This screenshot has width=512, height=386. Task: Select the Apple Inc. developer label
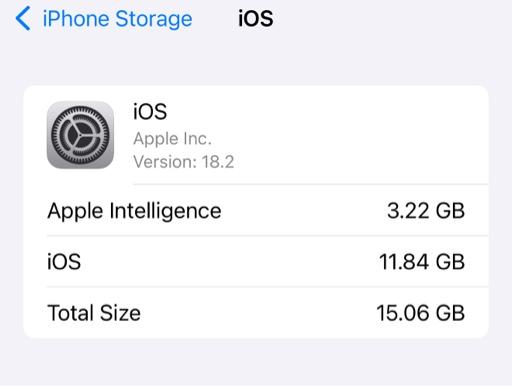tap(172, 138)
